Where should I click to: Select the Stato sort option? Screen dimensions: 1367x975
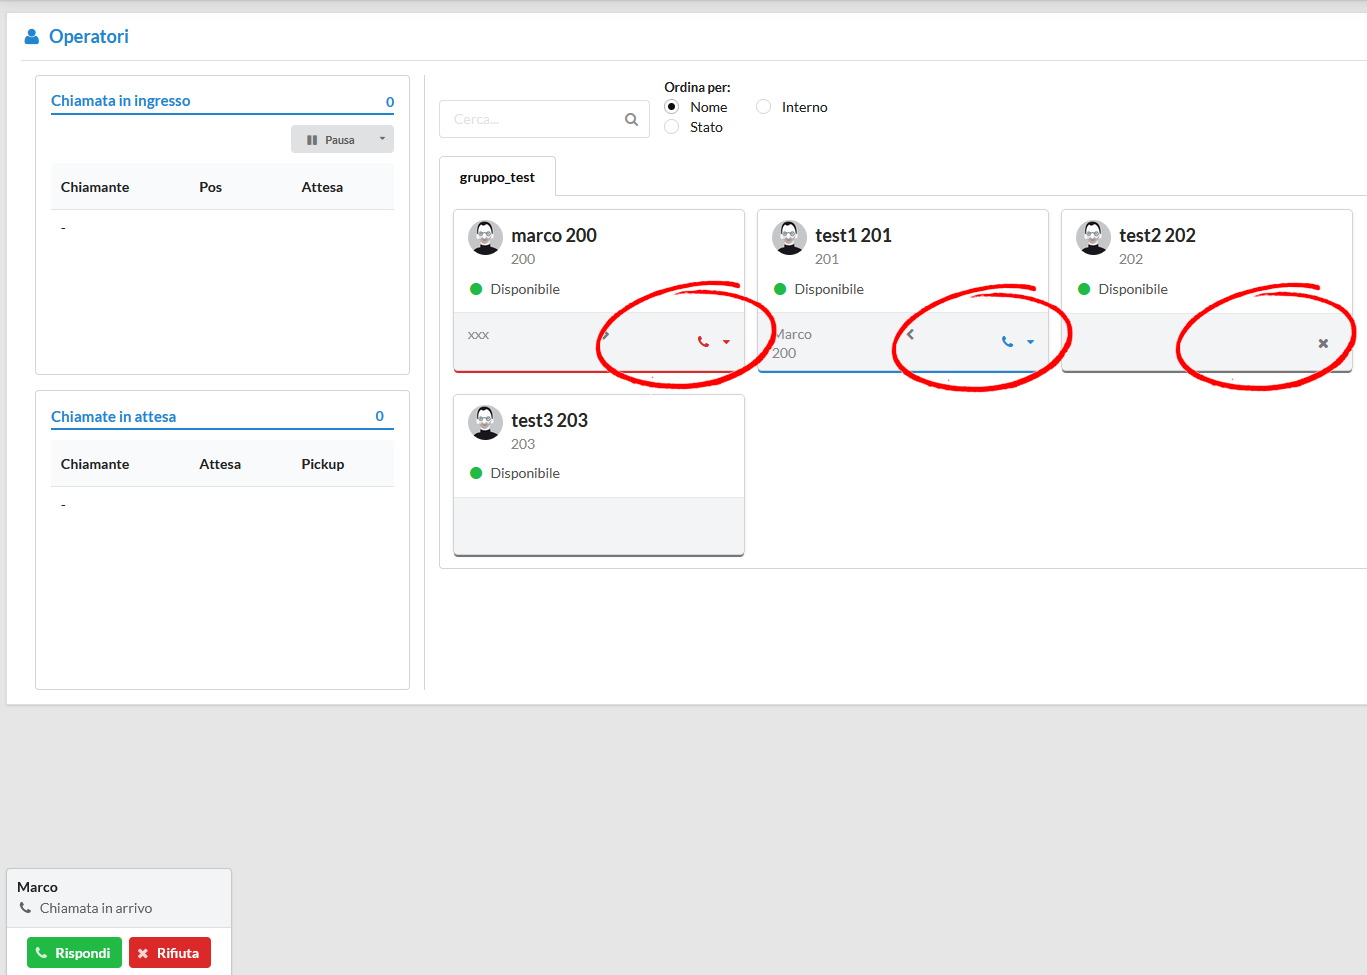pyautogui.click(x=671, y=127)
